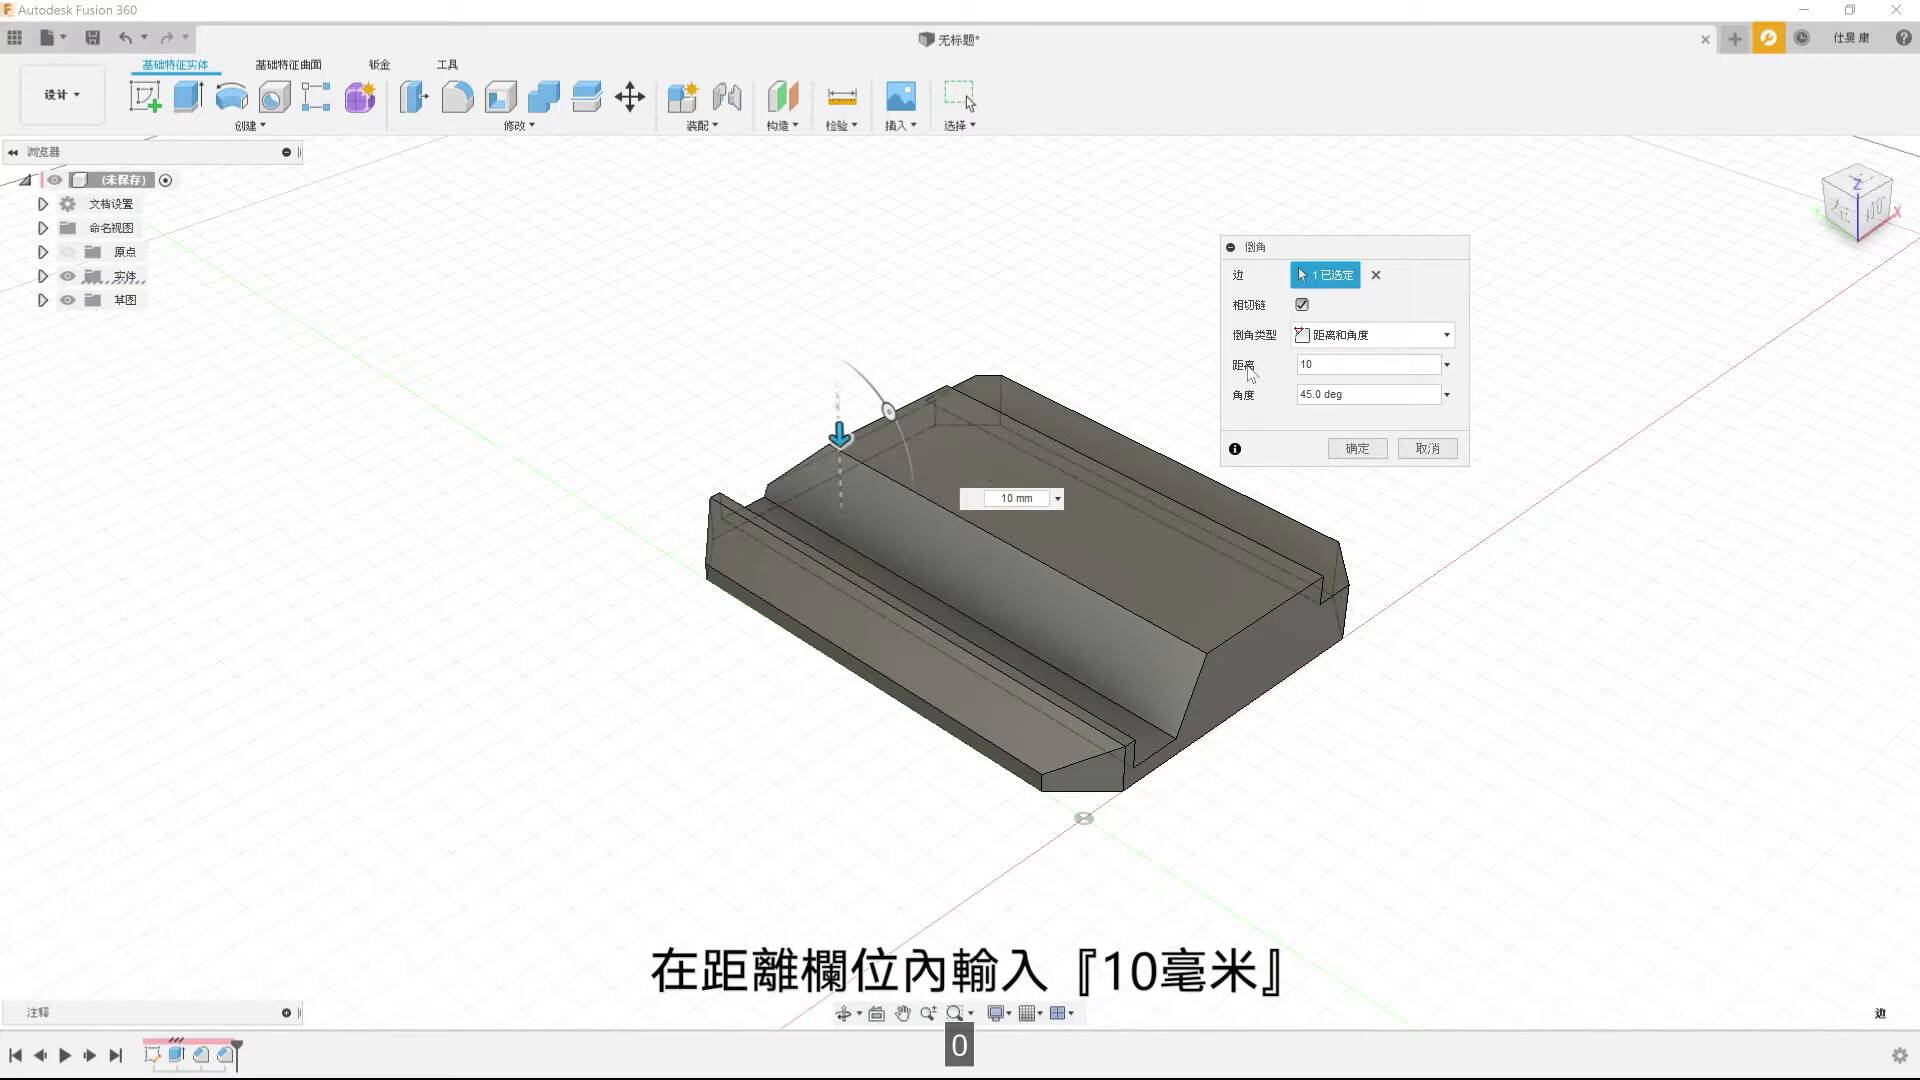Image resolution: width=1920 pixels, height=1080 pixels.
Task: Open the Grid and Snaps icon
Action: pos(1027,1013)
